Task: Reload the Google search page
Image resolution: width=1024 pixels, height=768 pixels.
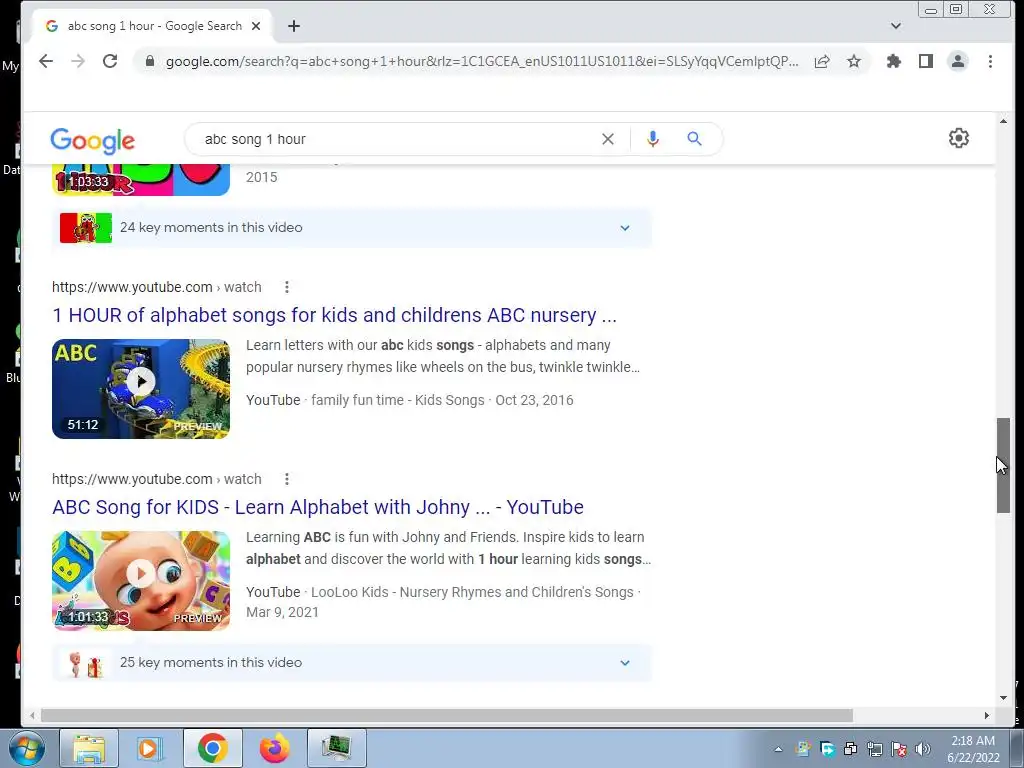Action: pyautogui.click(x=110, y=61)
